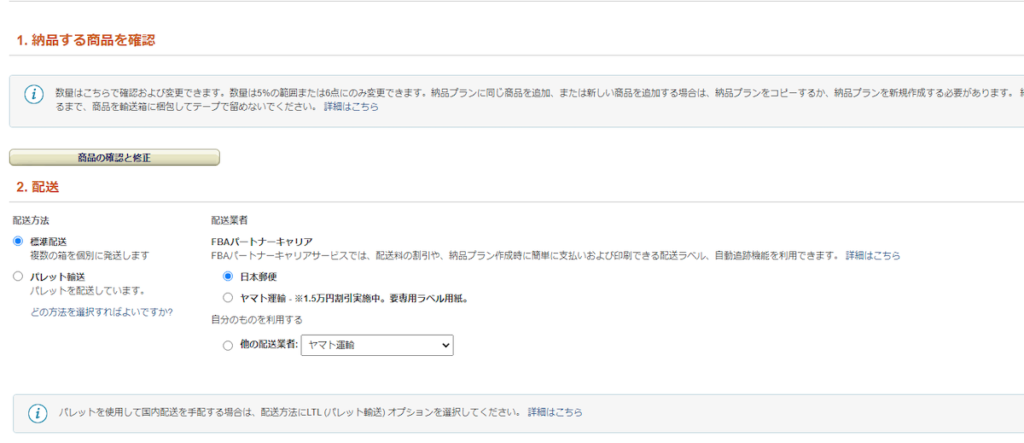
Task: Click the 配送業者 column label
Action: pos(229,219)
